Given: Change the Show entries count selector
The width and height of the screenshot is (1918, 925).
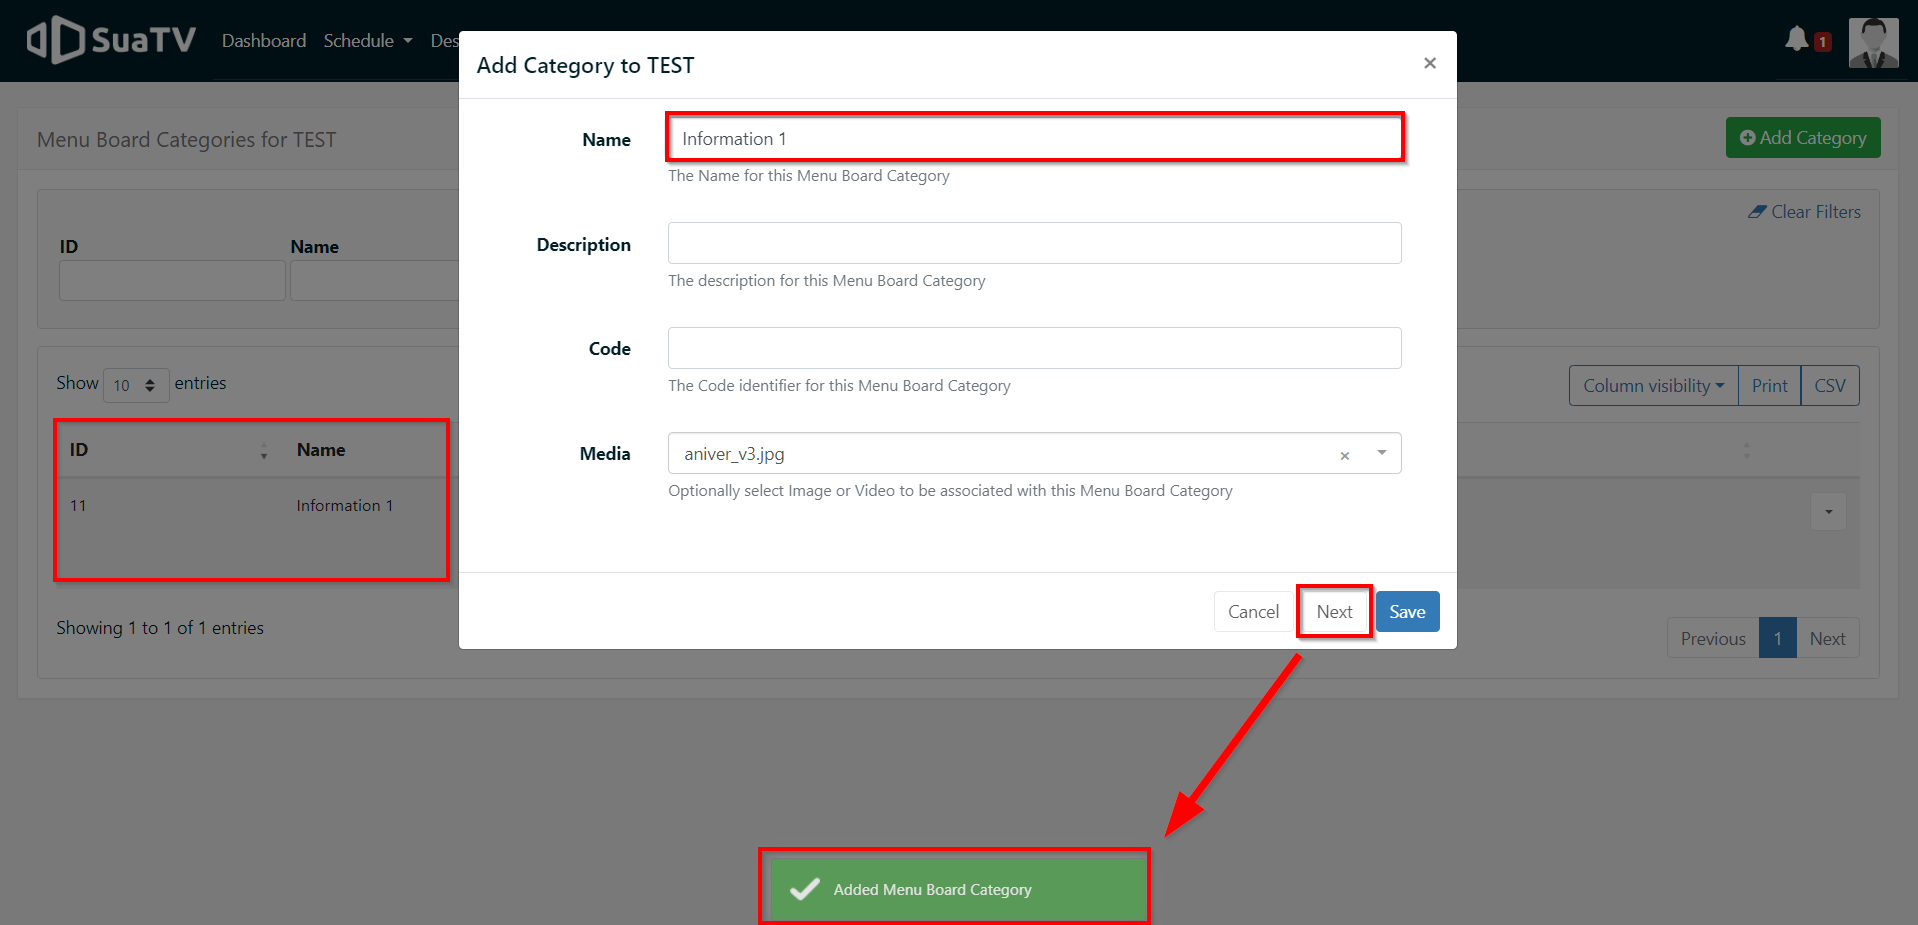Looking at the screenshot, I should (x=136, y=385).
